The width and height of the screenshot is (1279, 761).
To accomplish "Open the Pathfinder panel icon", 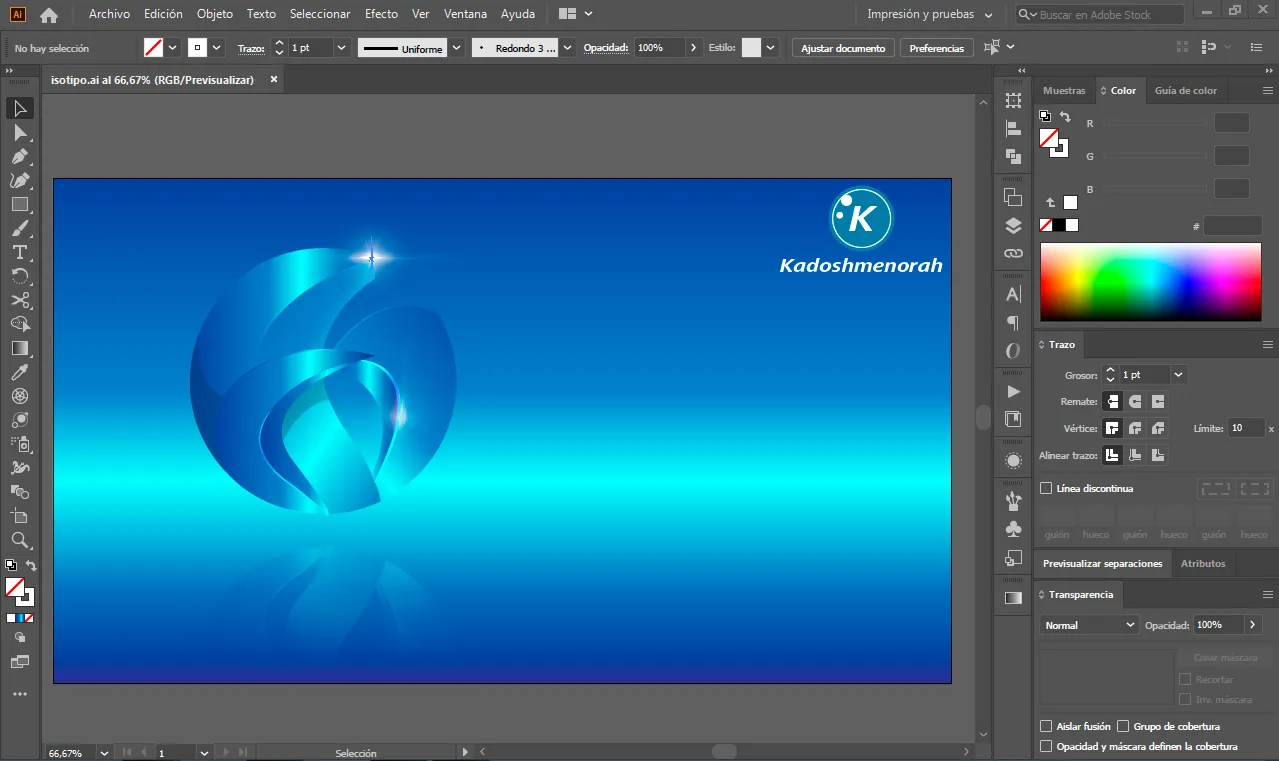I will [1013, 157].
